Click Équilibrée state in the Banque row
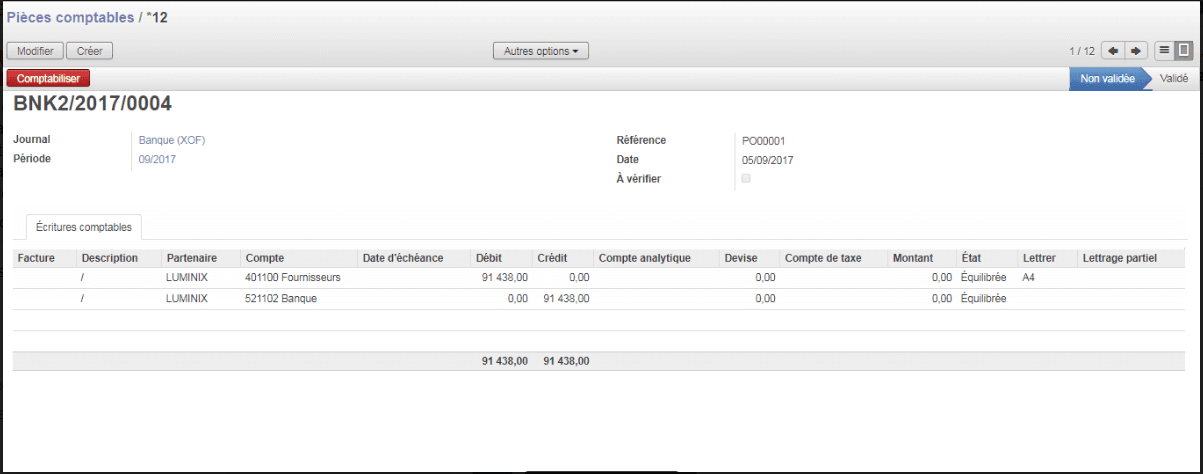The height and width of the screenshot is (474, 1203). [x=985, y=298]
